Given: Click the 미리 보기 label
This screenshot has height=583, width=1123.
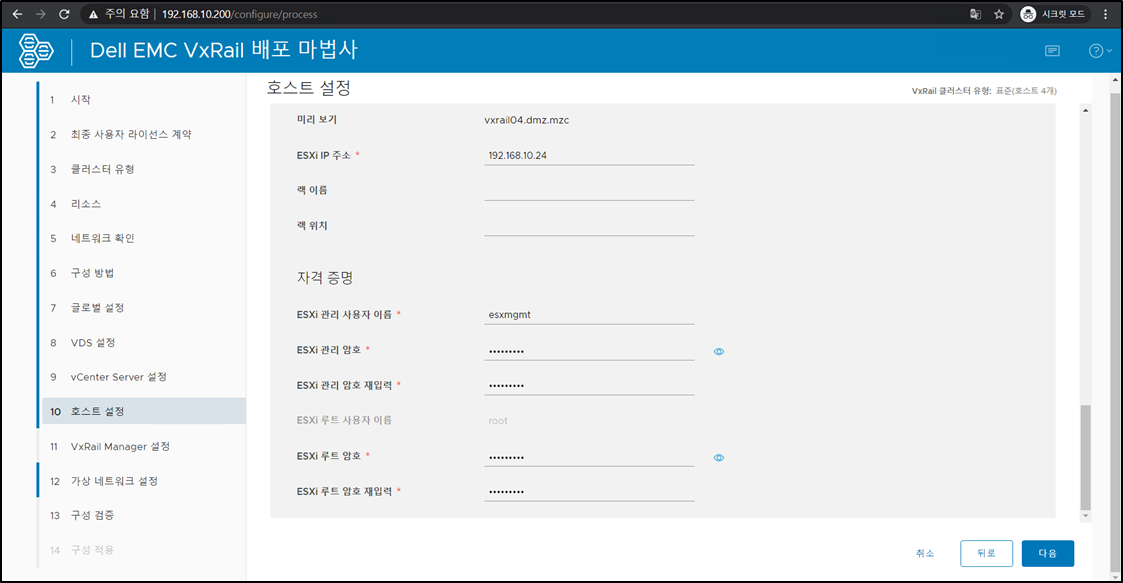Looking at the screenshot, I should (317, 120).
